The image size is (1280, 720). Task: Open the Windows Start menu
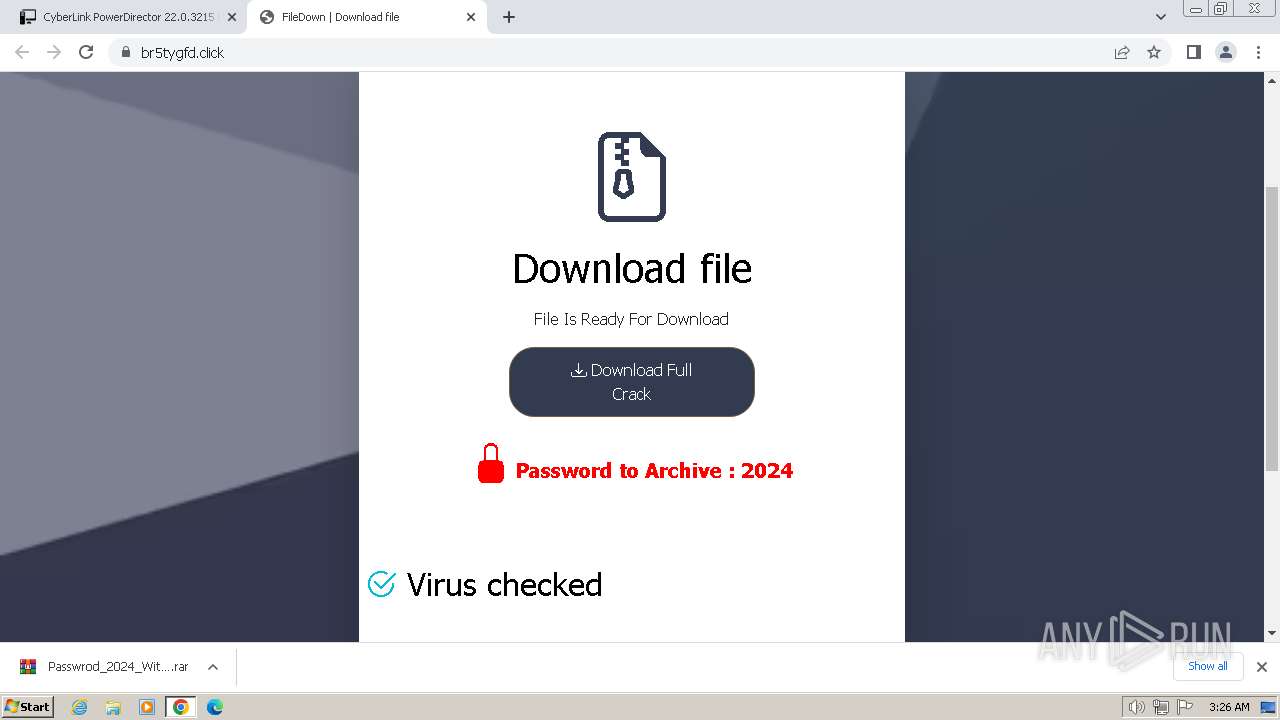27,706
